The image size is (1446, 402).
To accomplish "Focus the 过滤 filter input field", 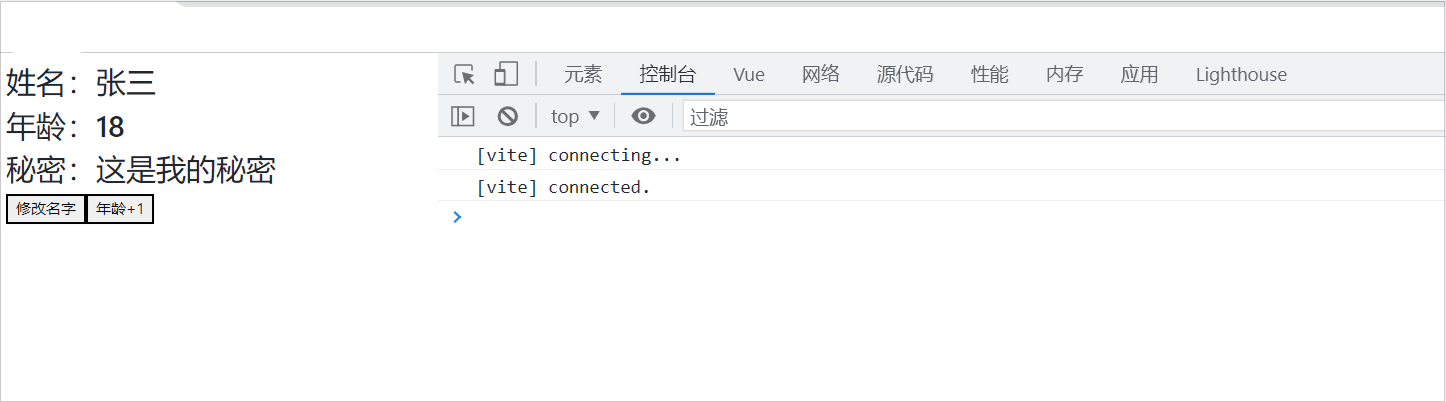I will pos(1064,116).
